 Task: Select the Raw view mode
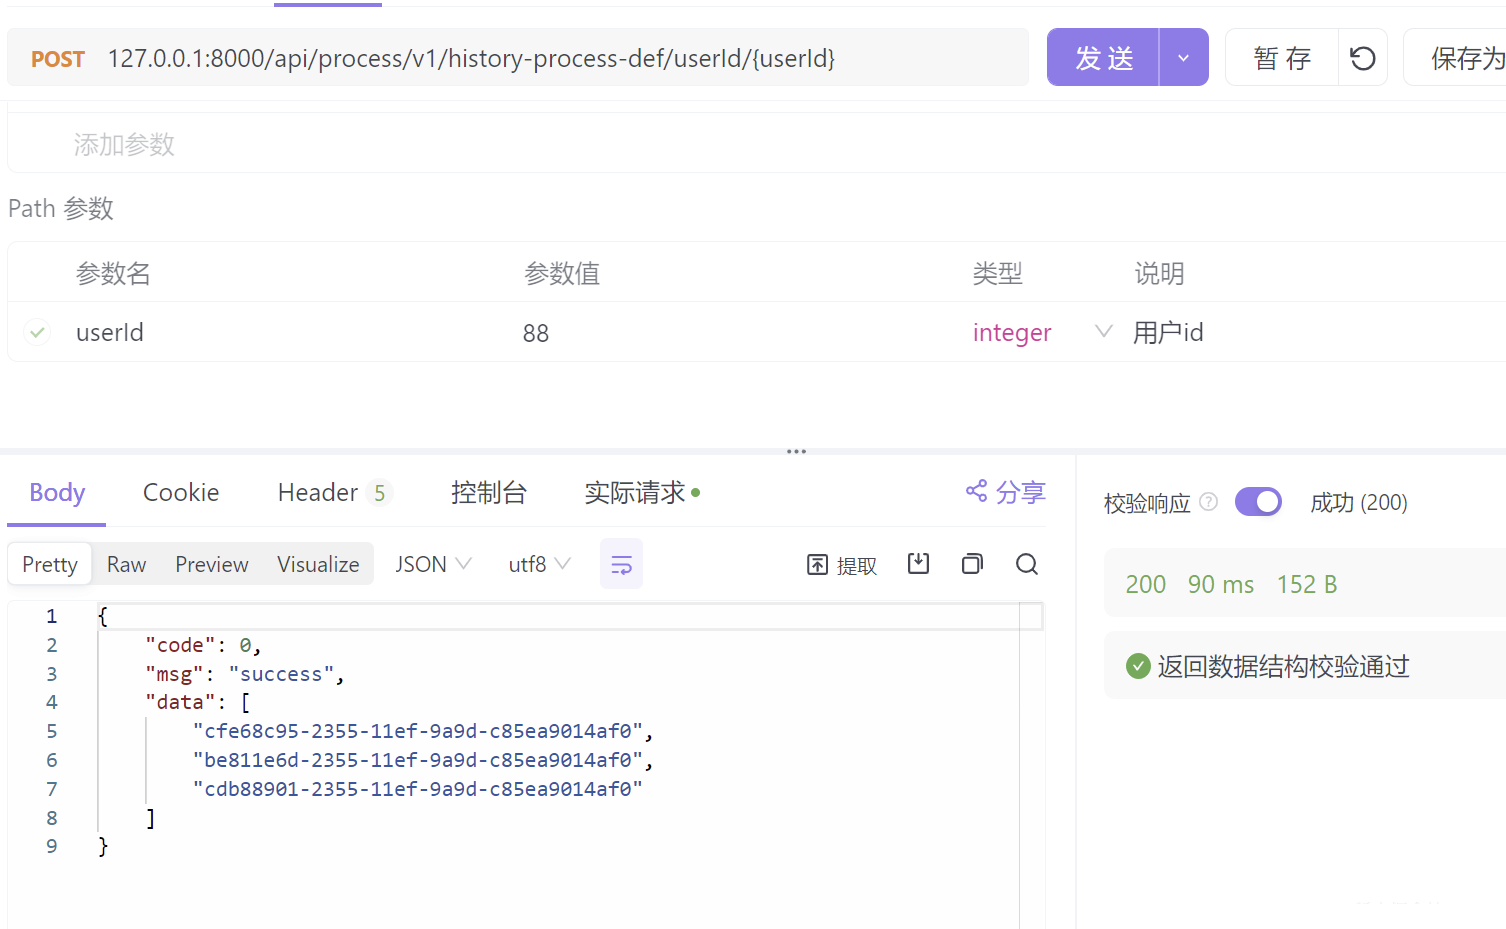127,564
